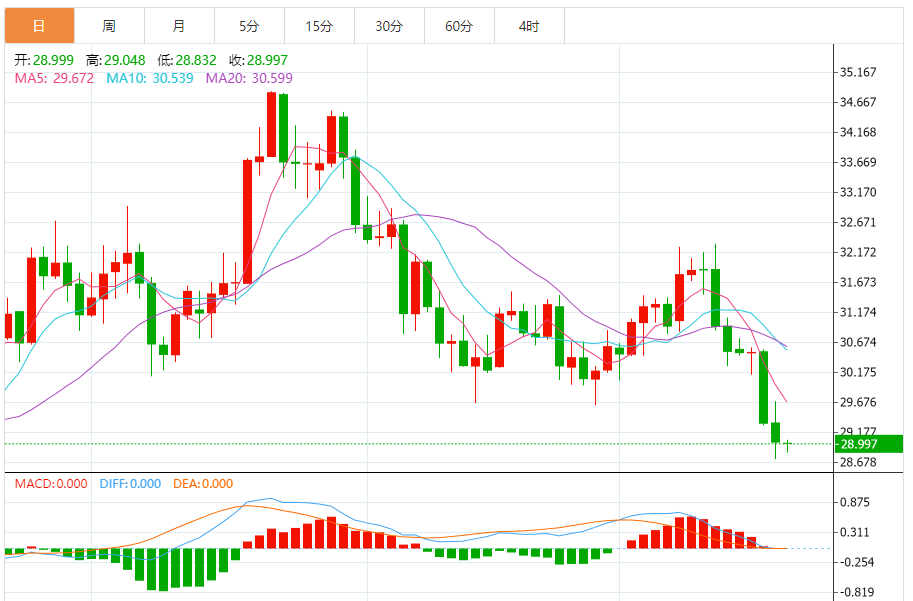The width and height of the screenshot is (913, 601).
Task: Select the 日 daily chart tab
Action: pos(40,26)
